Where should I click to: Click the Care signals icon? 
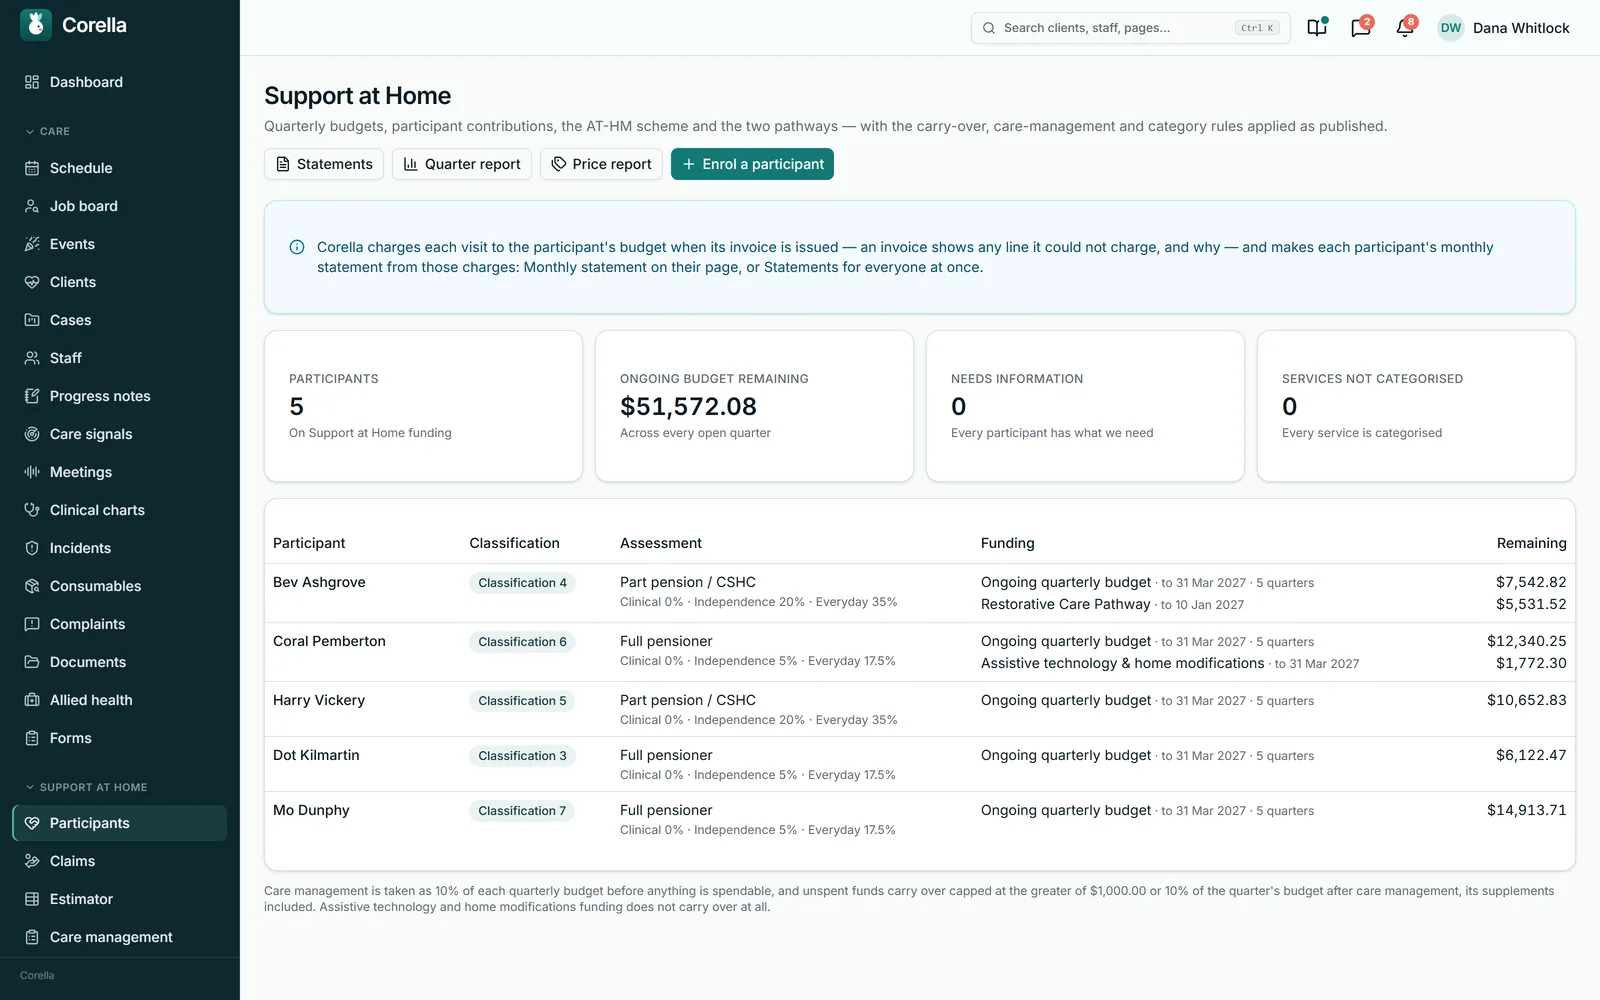coord(32,434)
